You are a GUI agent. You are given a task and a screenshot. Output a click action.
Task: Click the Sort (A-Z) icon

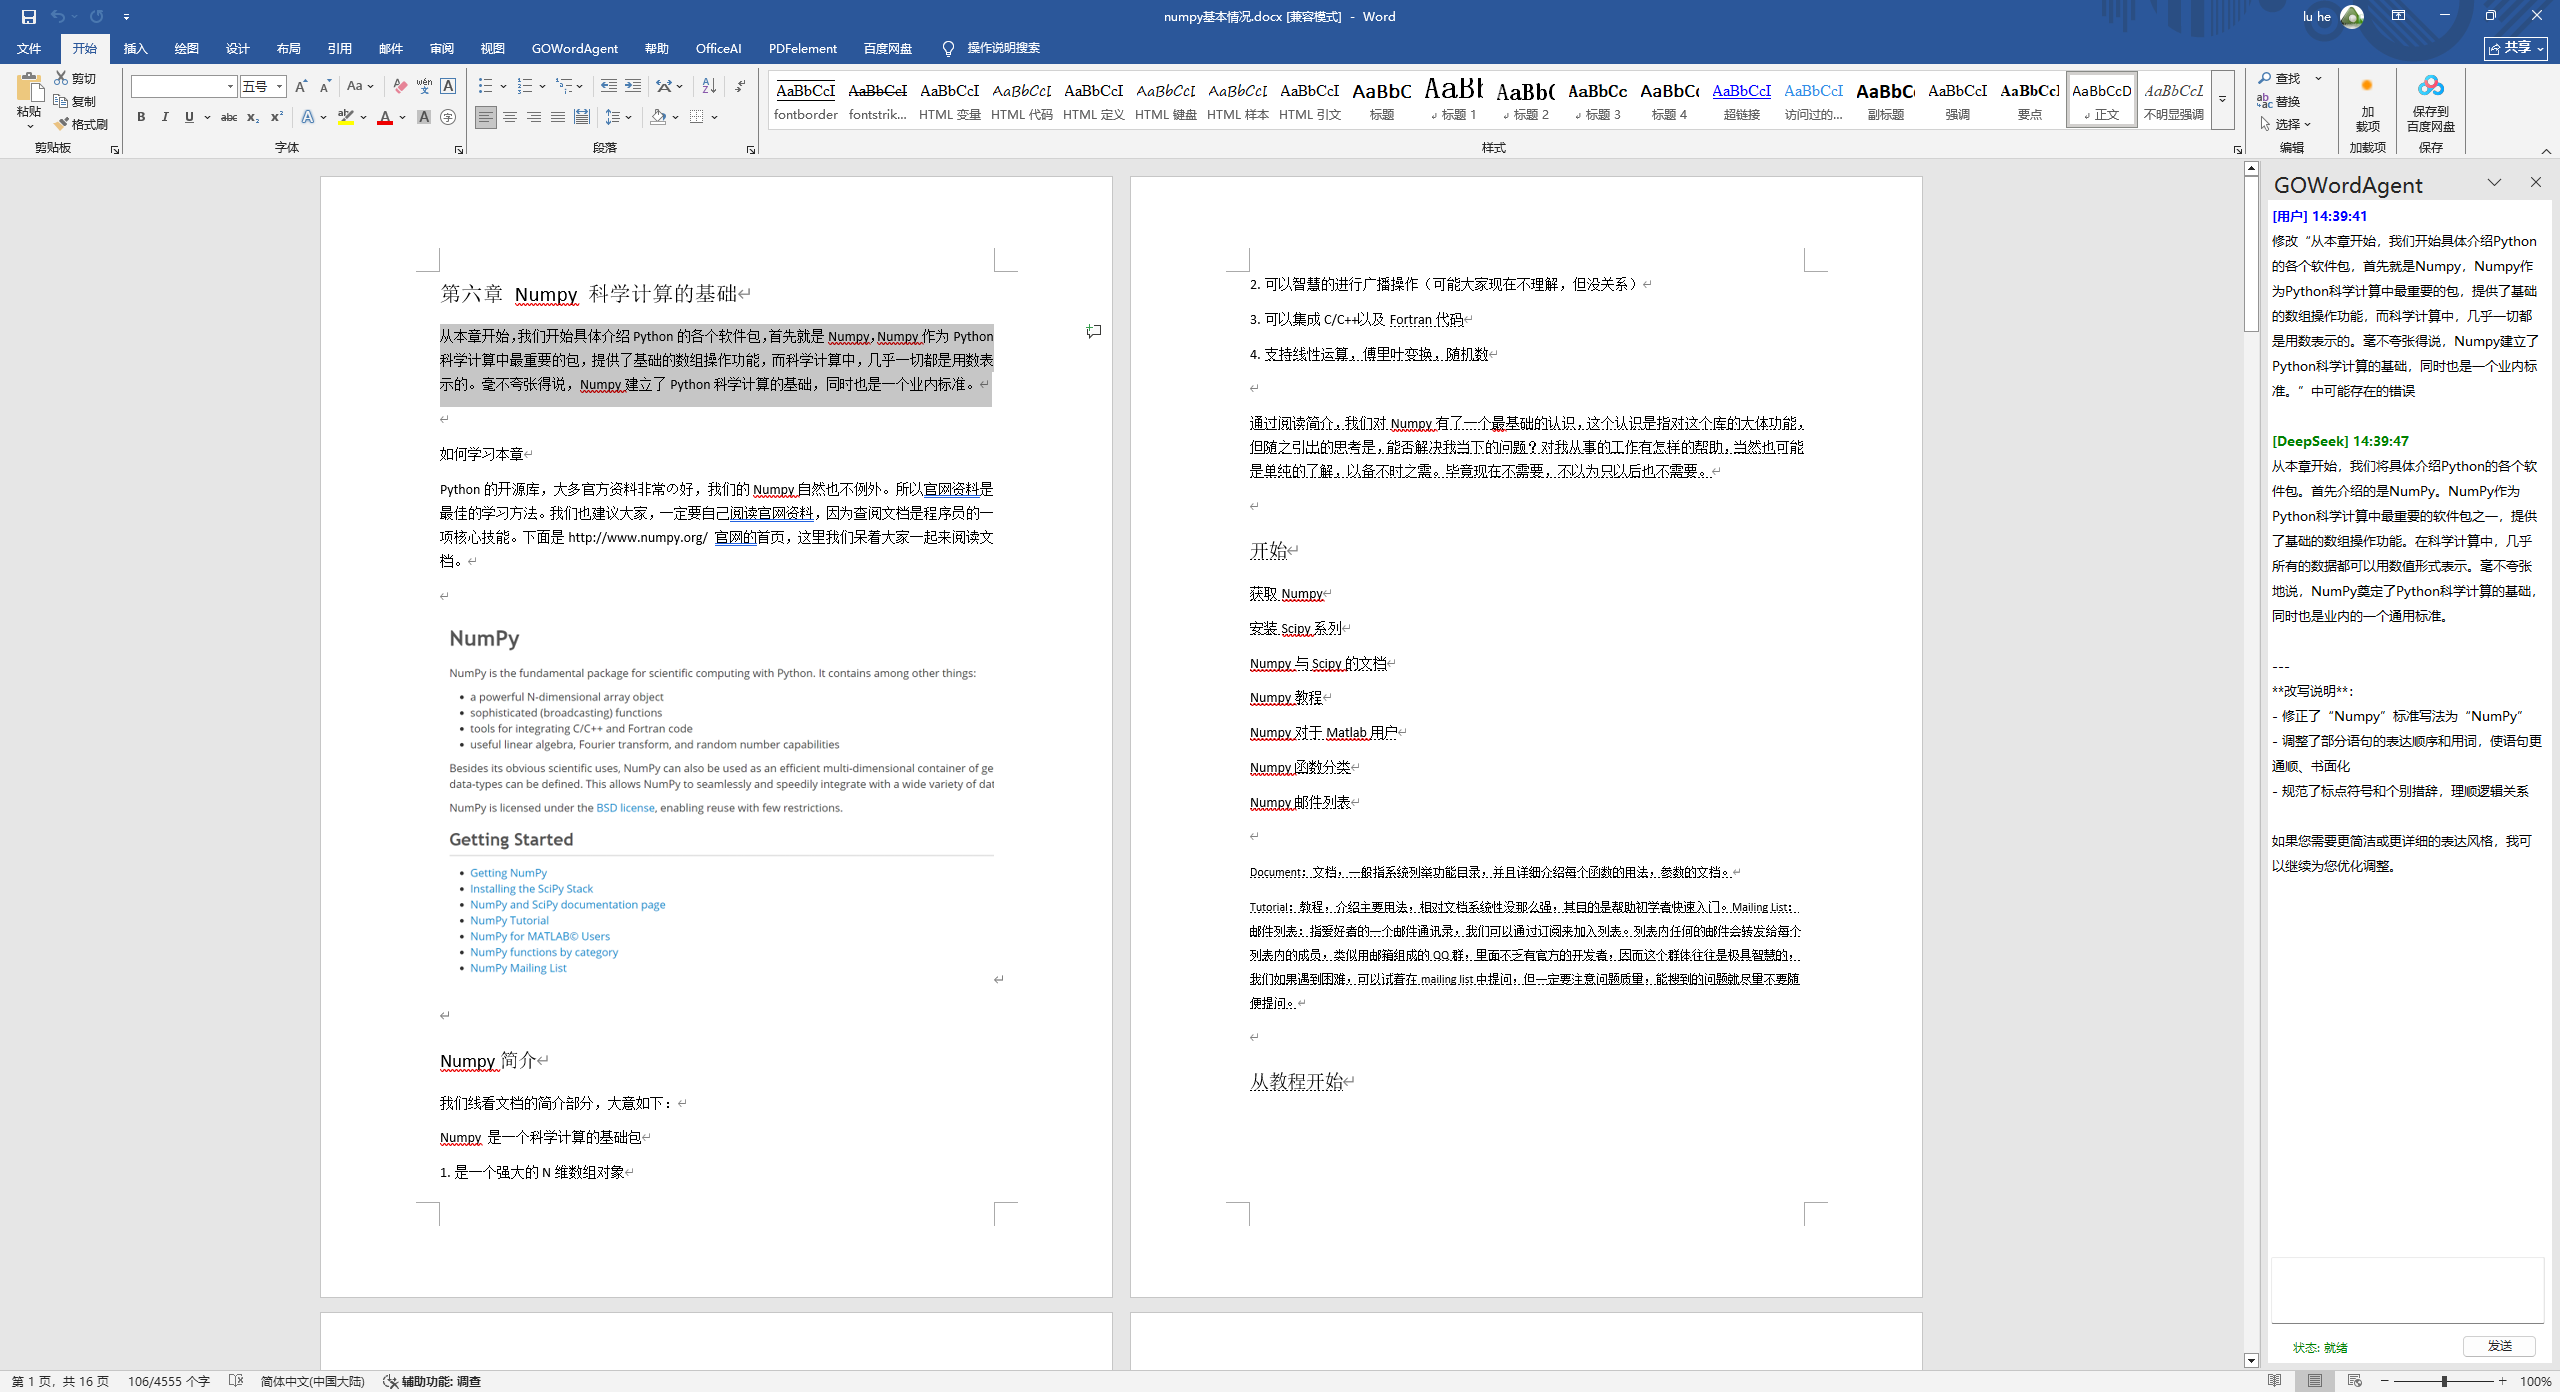(x=709, y=86)
